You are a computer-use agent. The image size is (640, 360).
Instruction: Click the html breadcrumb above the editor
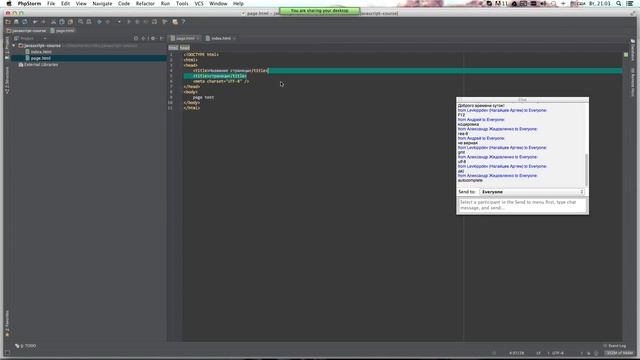click(x=173, y=48)
